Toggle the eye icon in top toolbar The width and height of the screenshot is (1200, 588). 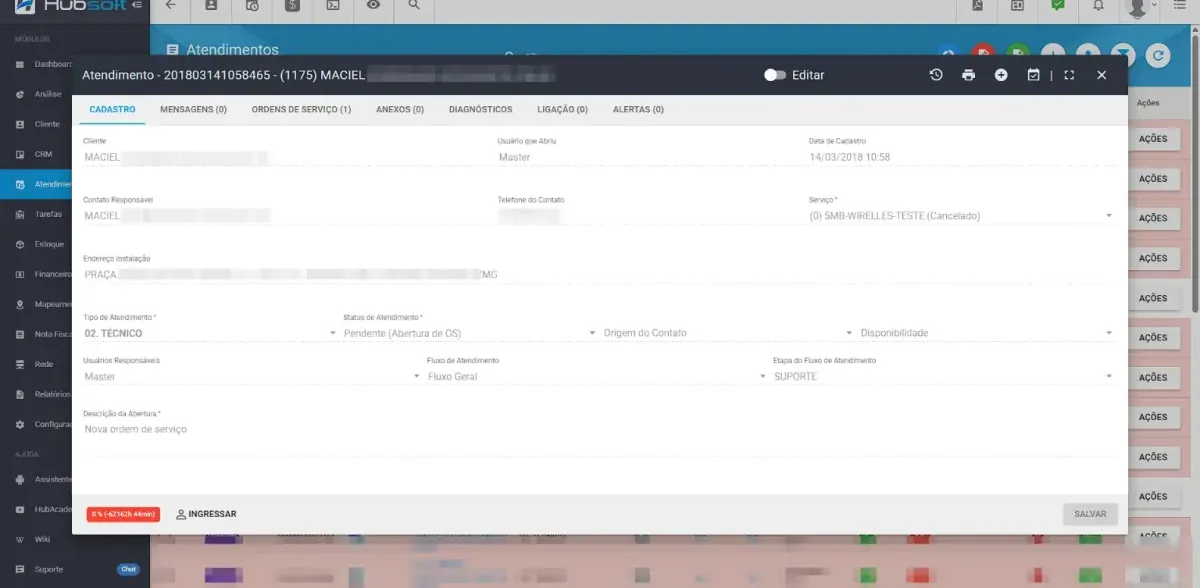pyautogui.click(x=374, y=5)
